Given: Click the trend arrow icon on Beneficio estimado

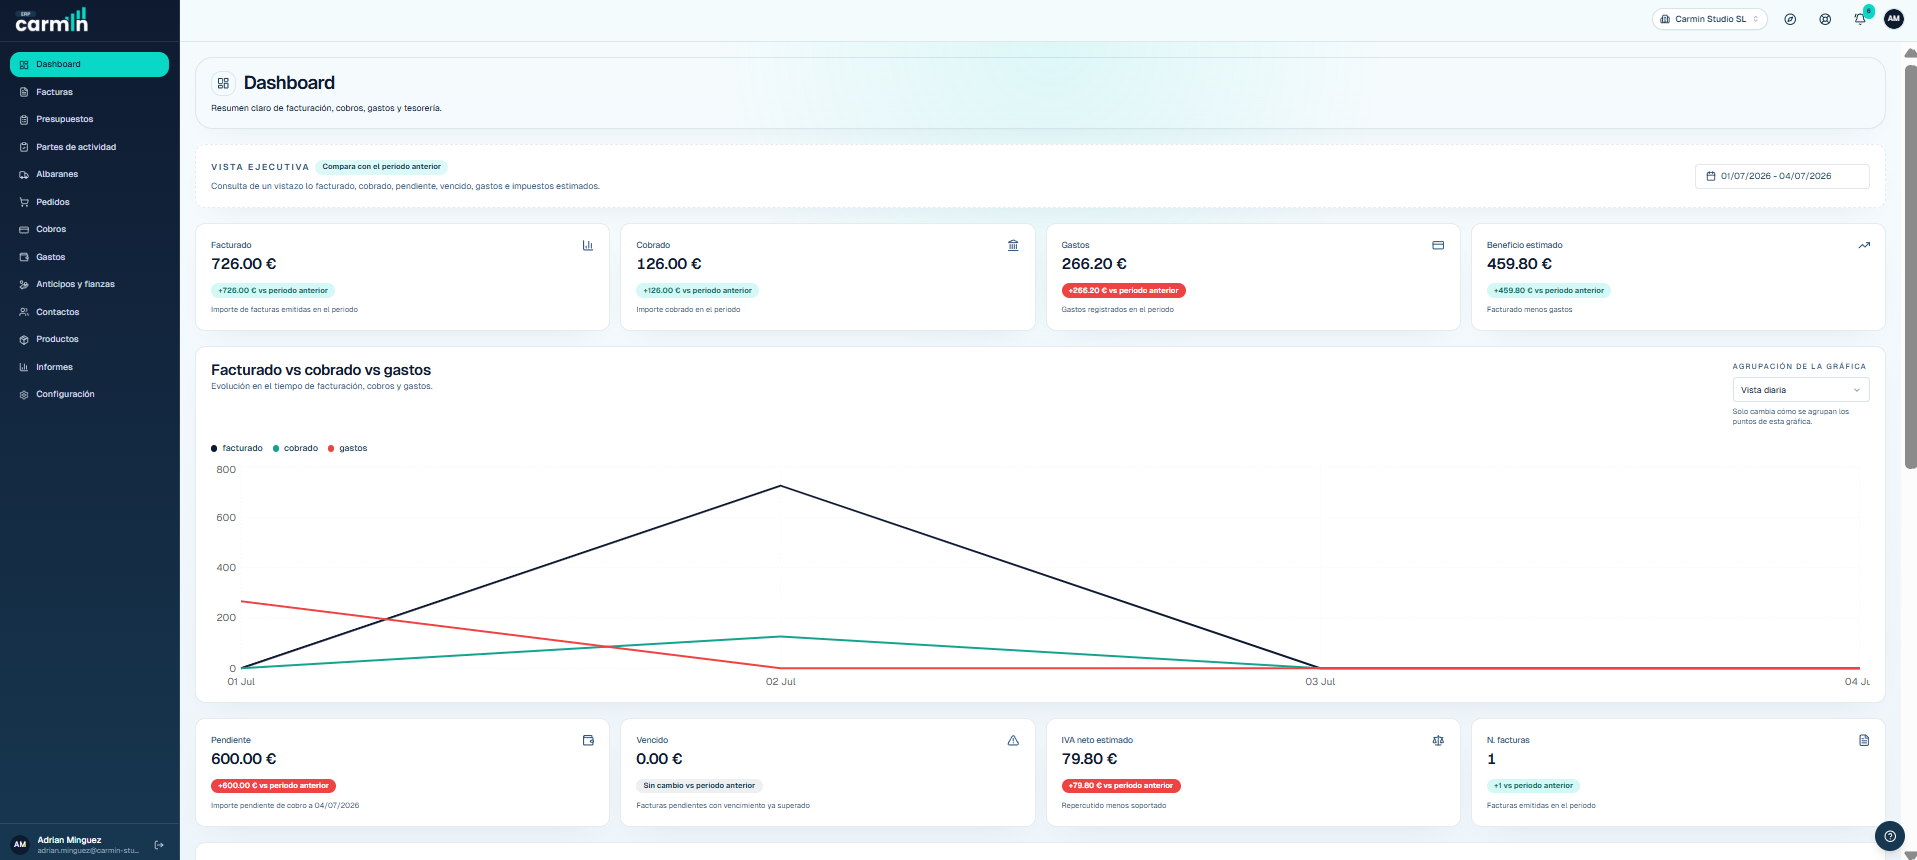Looking at the screenshot, I should click(1864, 245).
